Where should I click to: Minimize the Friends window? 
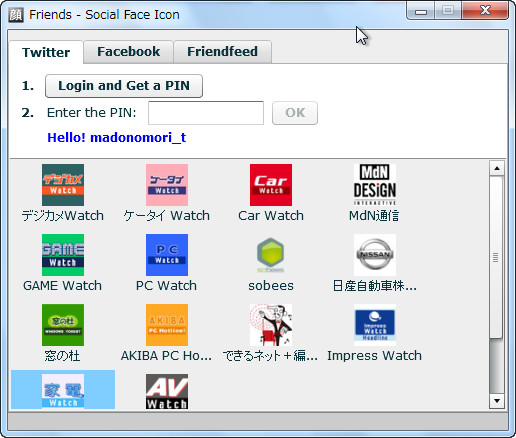point(421,11)
